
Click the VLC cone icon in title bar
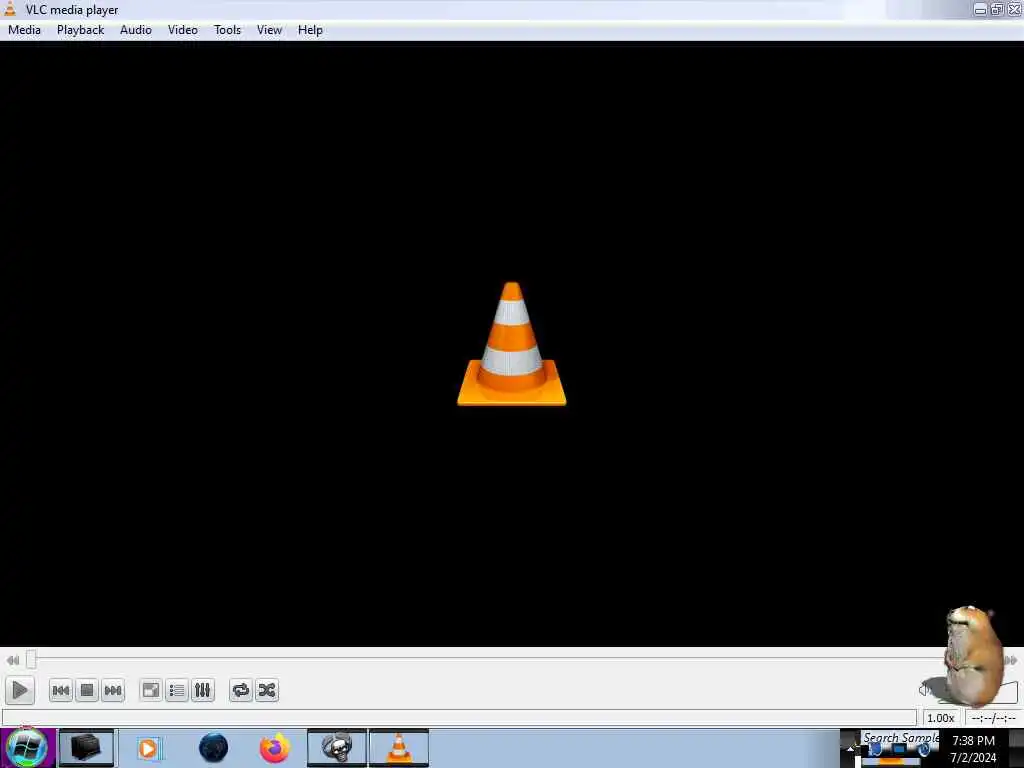coord(10,9)
